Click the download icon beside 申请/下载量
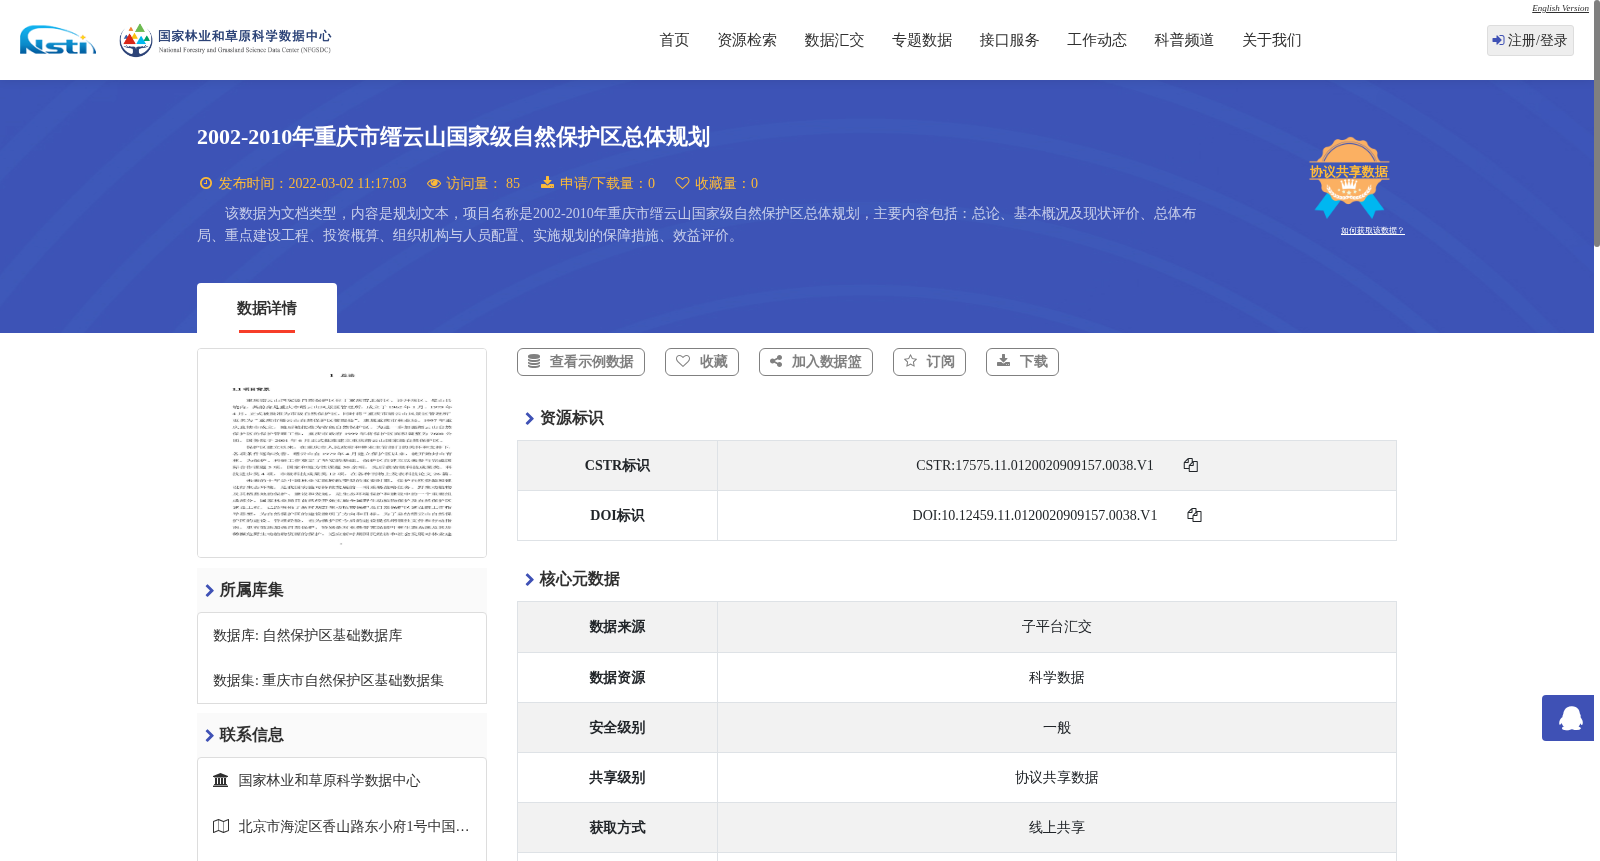 547,182
